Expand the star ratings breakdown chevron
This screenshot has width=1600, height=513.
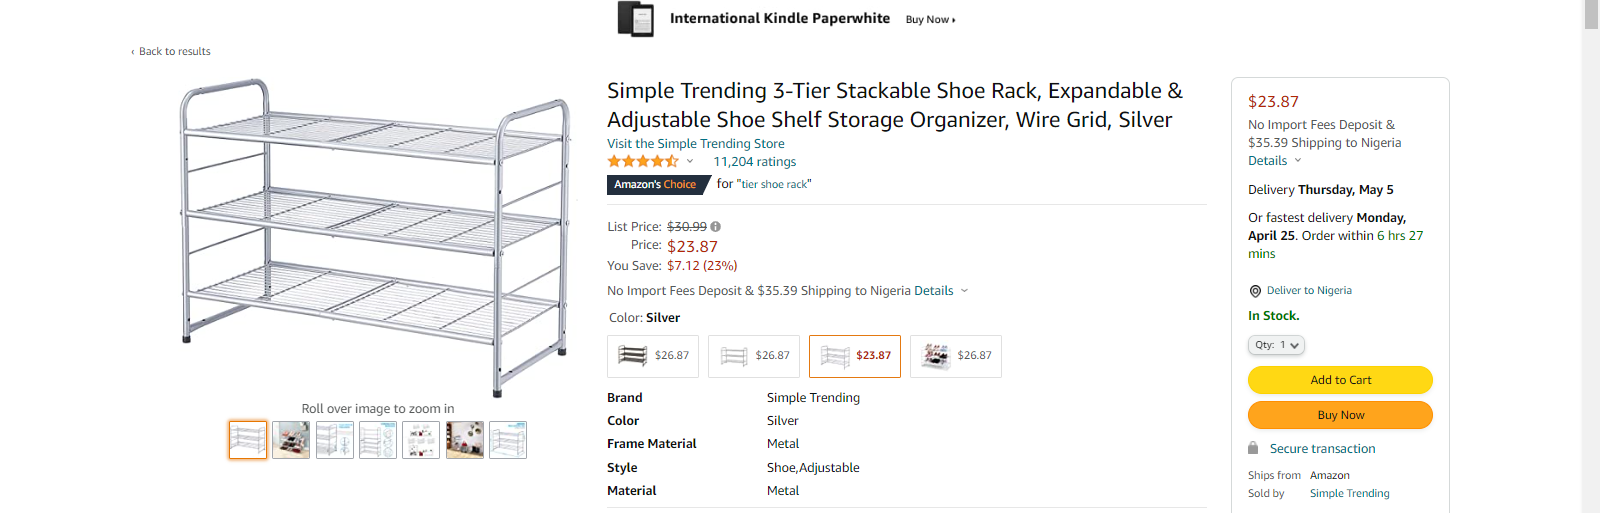tap(690, 161)
